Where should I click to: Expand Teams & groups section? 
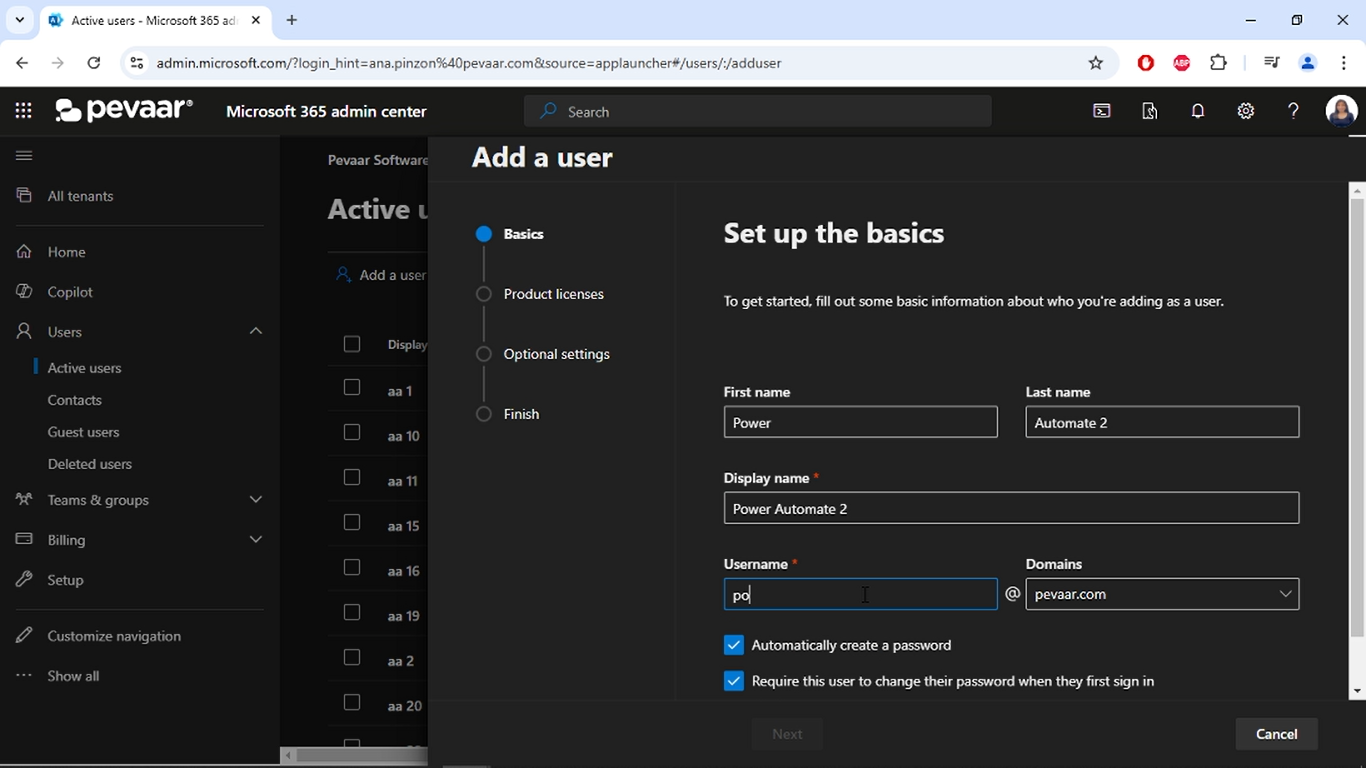[x=256, y=499]
